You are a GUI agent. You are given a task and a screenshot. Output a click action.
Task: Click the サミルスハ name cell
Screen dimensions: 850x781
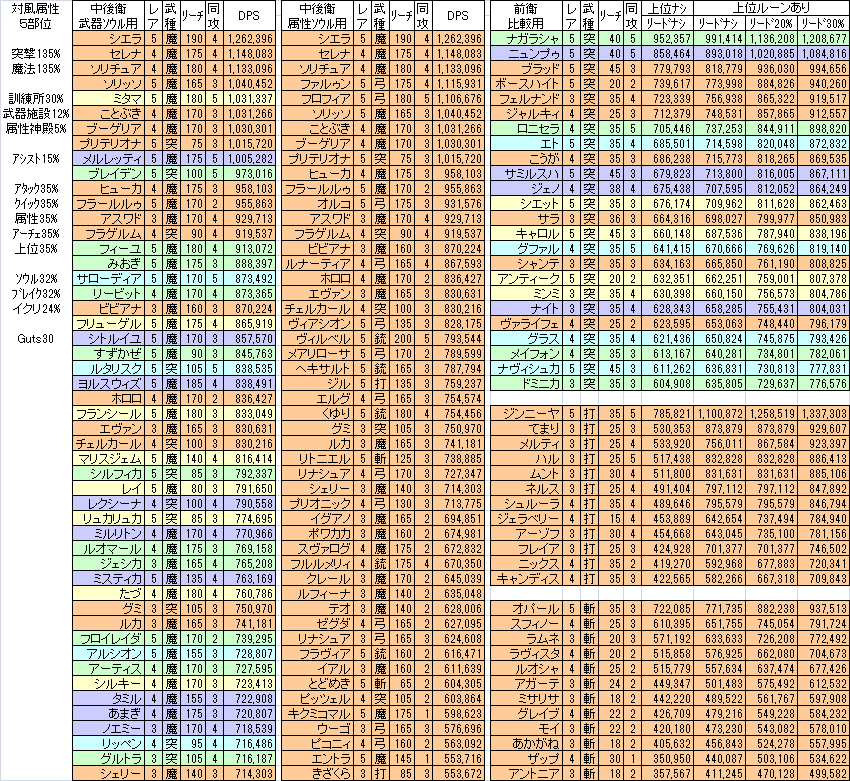526,173
